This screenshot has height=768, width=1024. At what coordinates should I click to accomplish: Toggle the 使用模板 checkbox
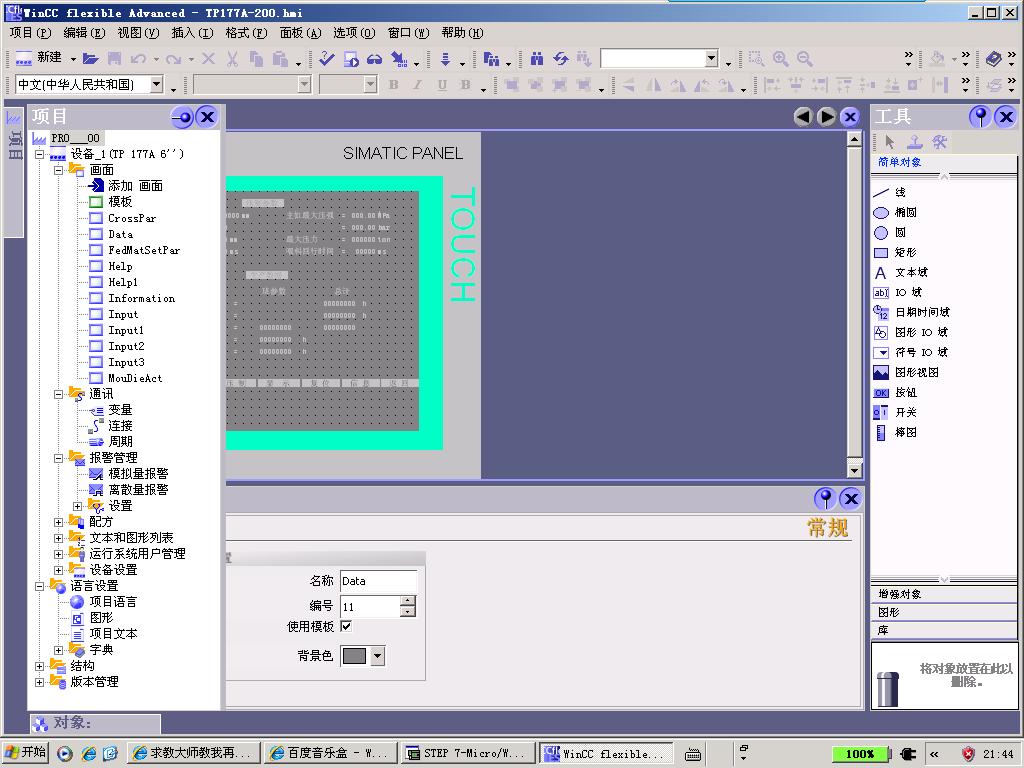coord(346,626)
